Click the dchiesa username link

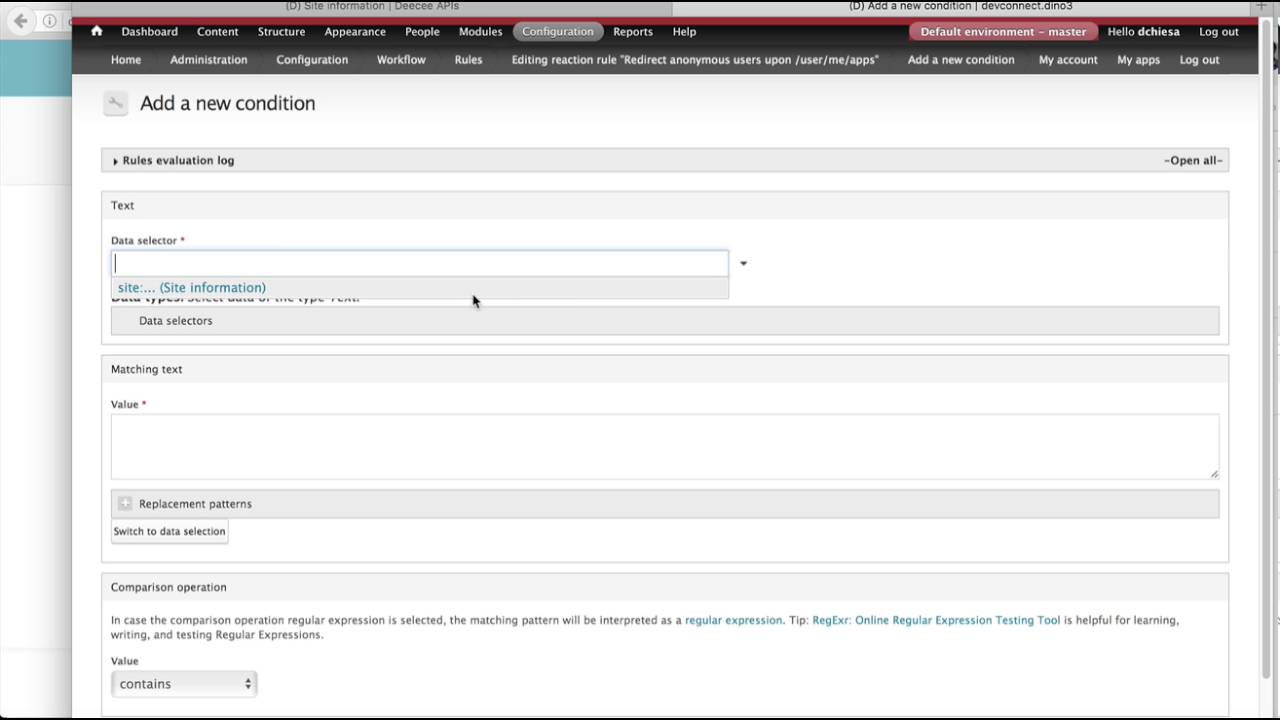[1159, 31]
